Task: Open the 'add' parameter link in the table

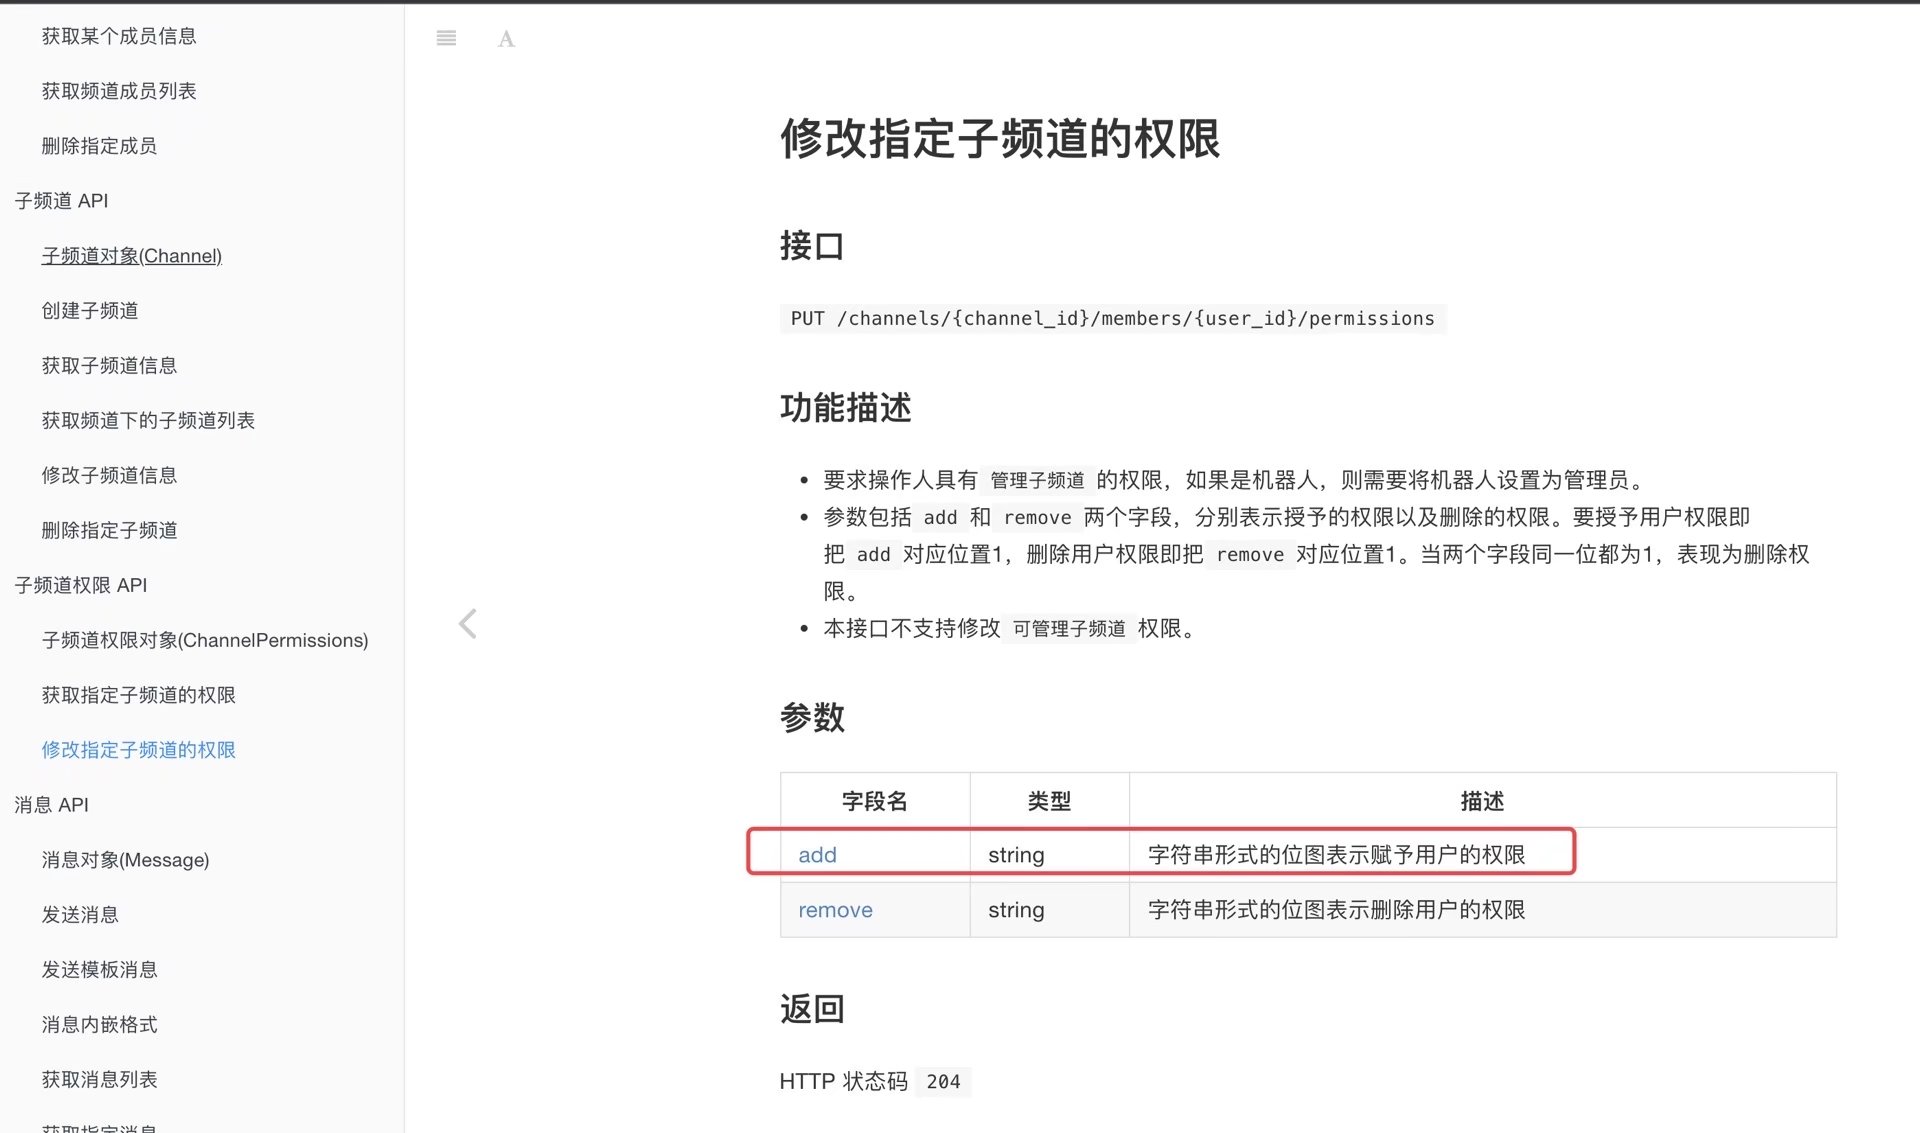Action: tap(817, 854)
